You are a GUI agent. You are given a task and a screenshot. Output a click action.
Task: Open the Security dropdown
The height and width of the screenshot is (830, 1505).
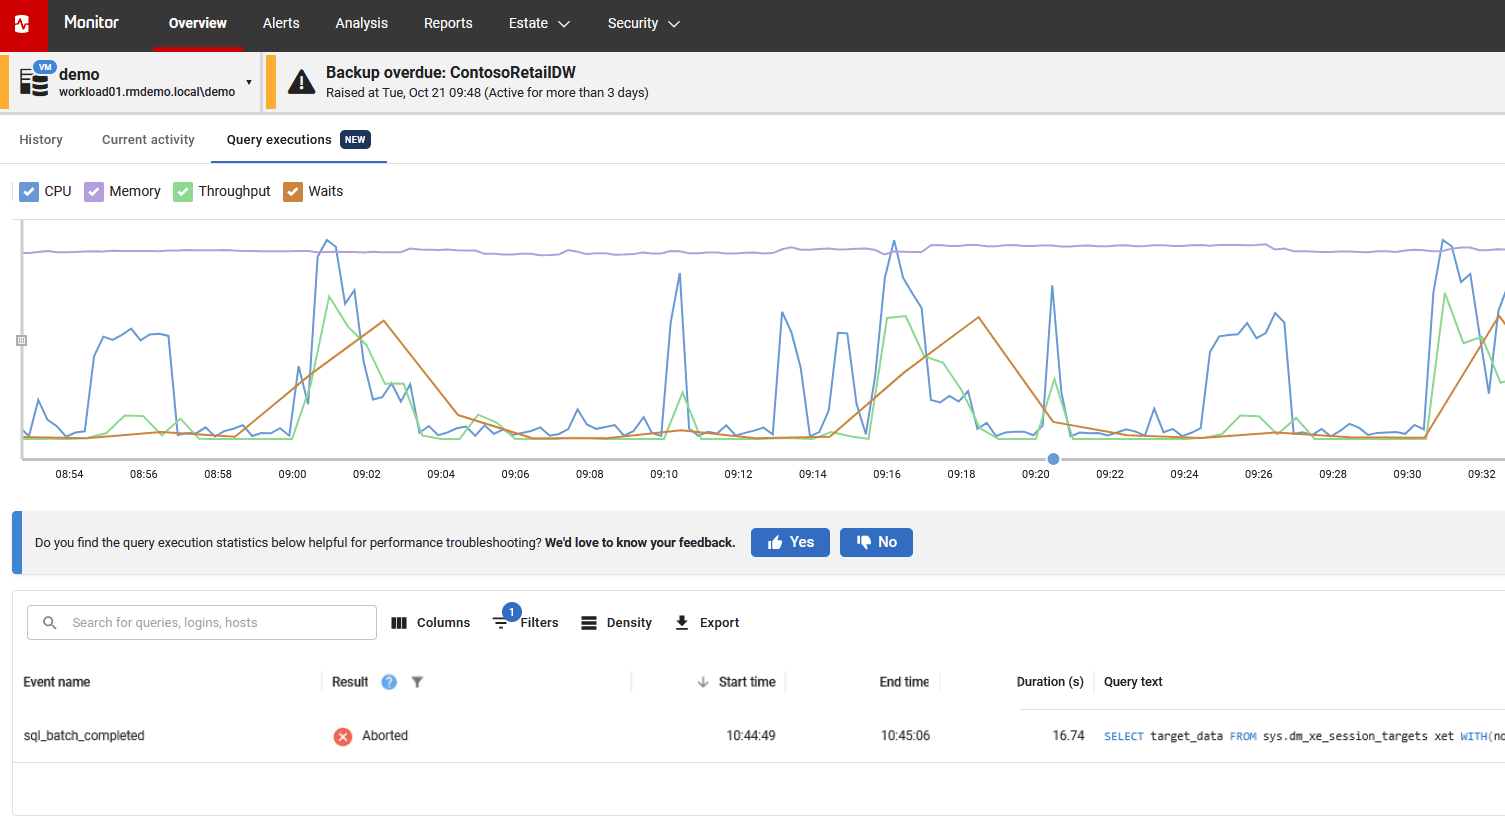click(643, 23)
